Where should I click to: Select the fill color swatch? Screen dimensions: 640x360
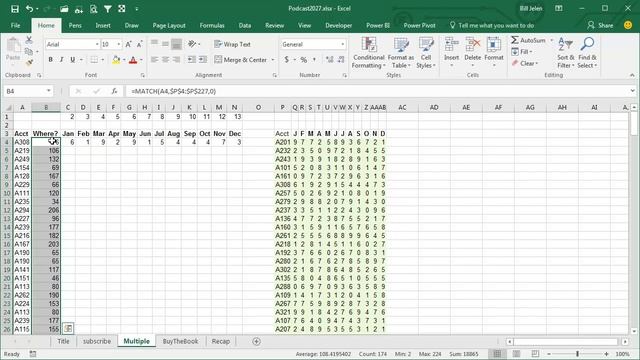pos(116,60)
